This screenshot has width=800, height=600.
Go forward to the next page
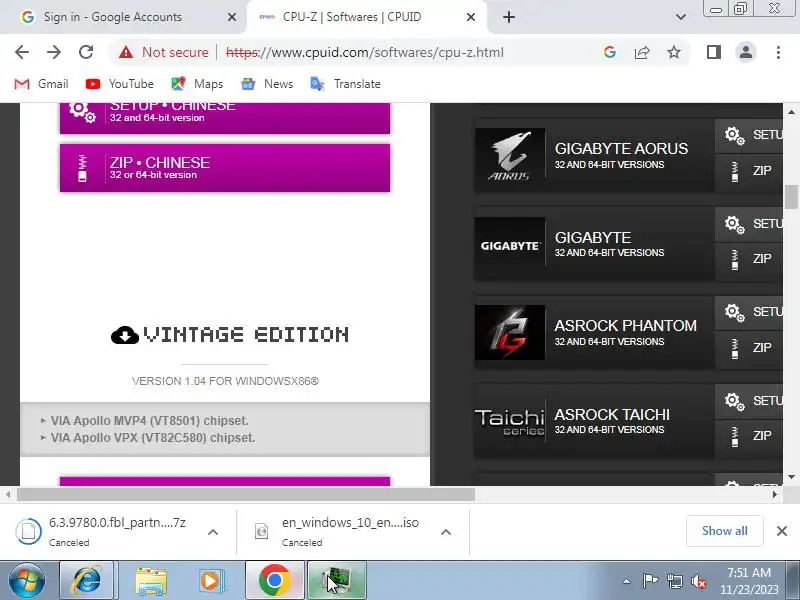pos(54,52)
